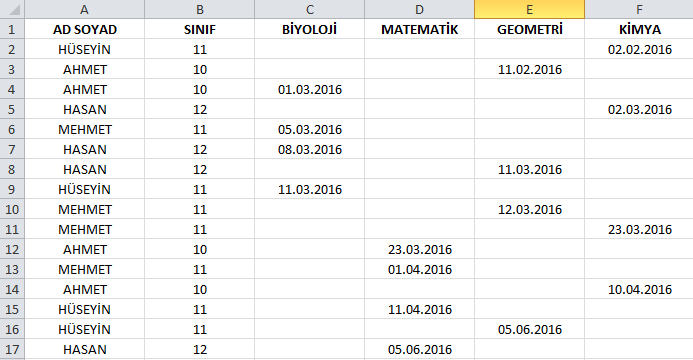Select class value 11 in row 15

(199, 309)
